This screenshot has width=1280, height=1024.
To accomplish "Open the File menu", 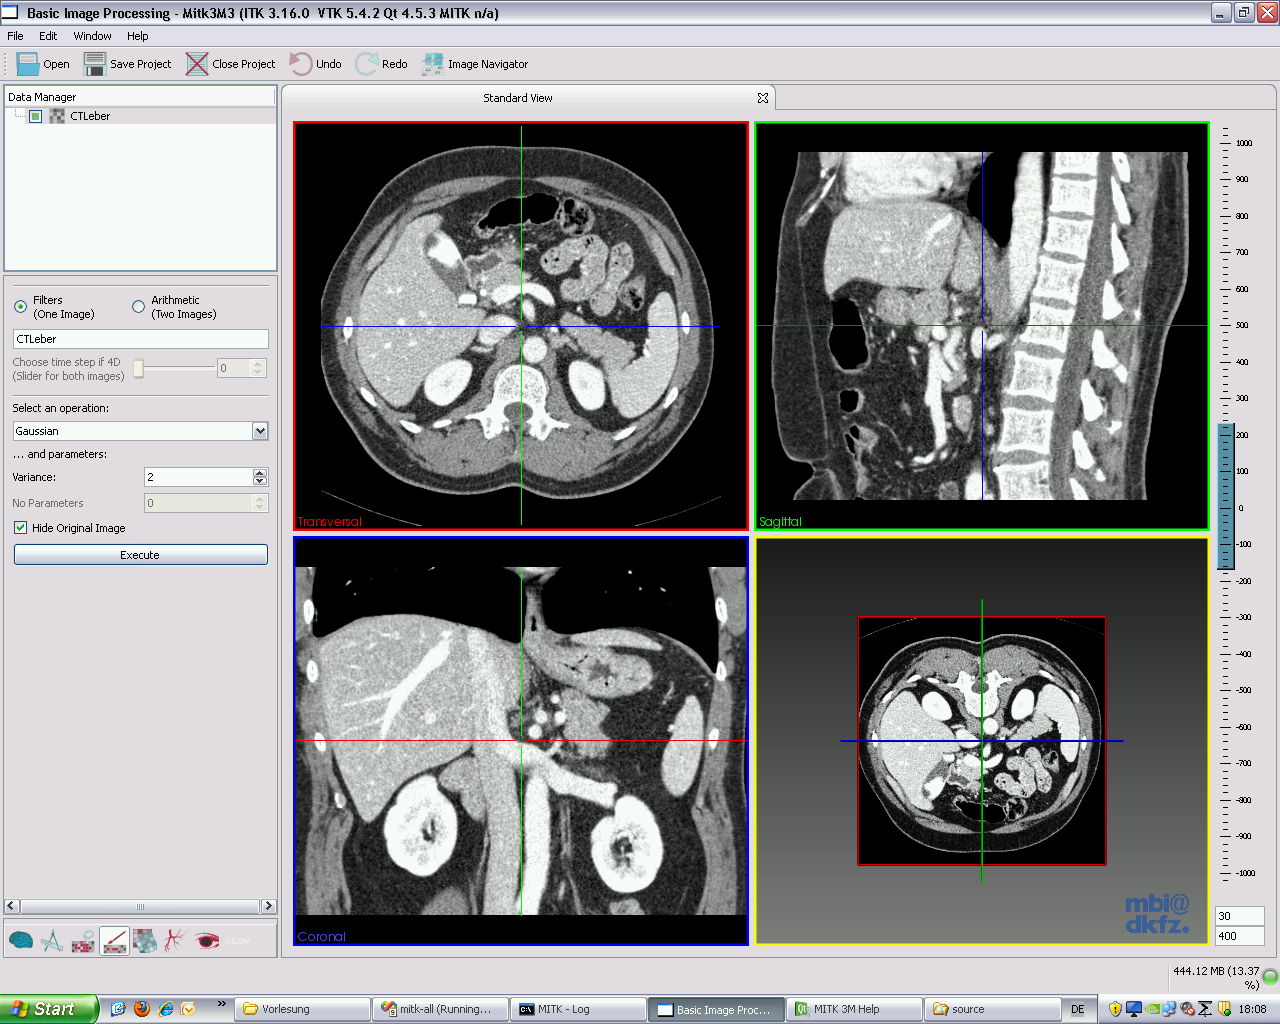I will [x=15, y=36].
